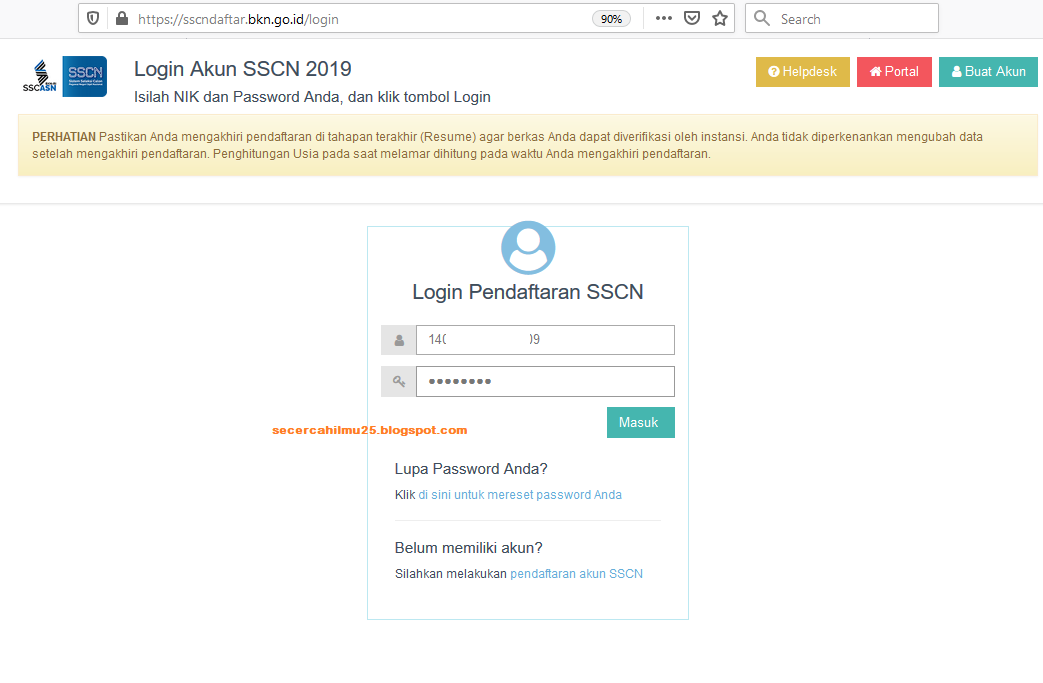Click the magnifier icon in Search box
Image resolution: width=1043 pixels, height=683 pixels.
pos(762,19)
